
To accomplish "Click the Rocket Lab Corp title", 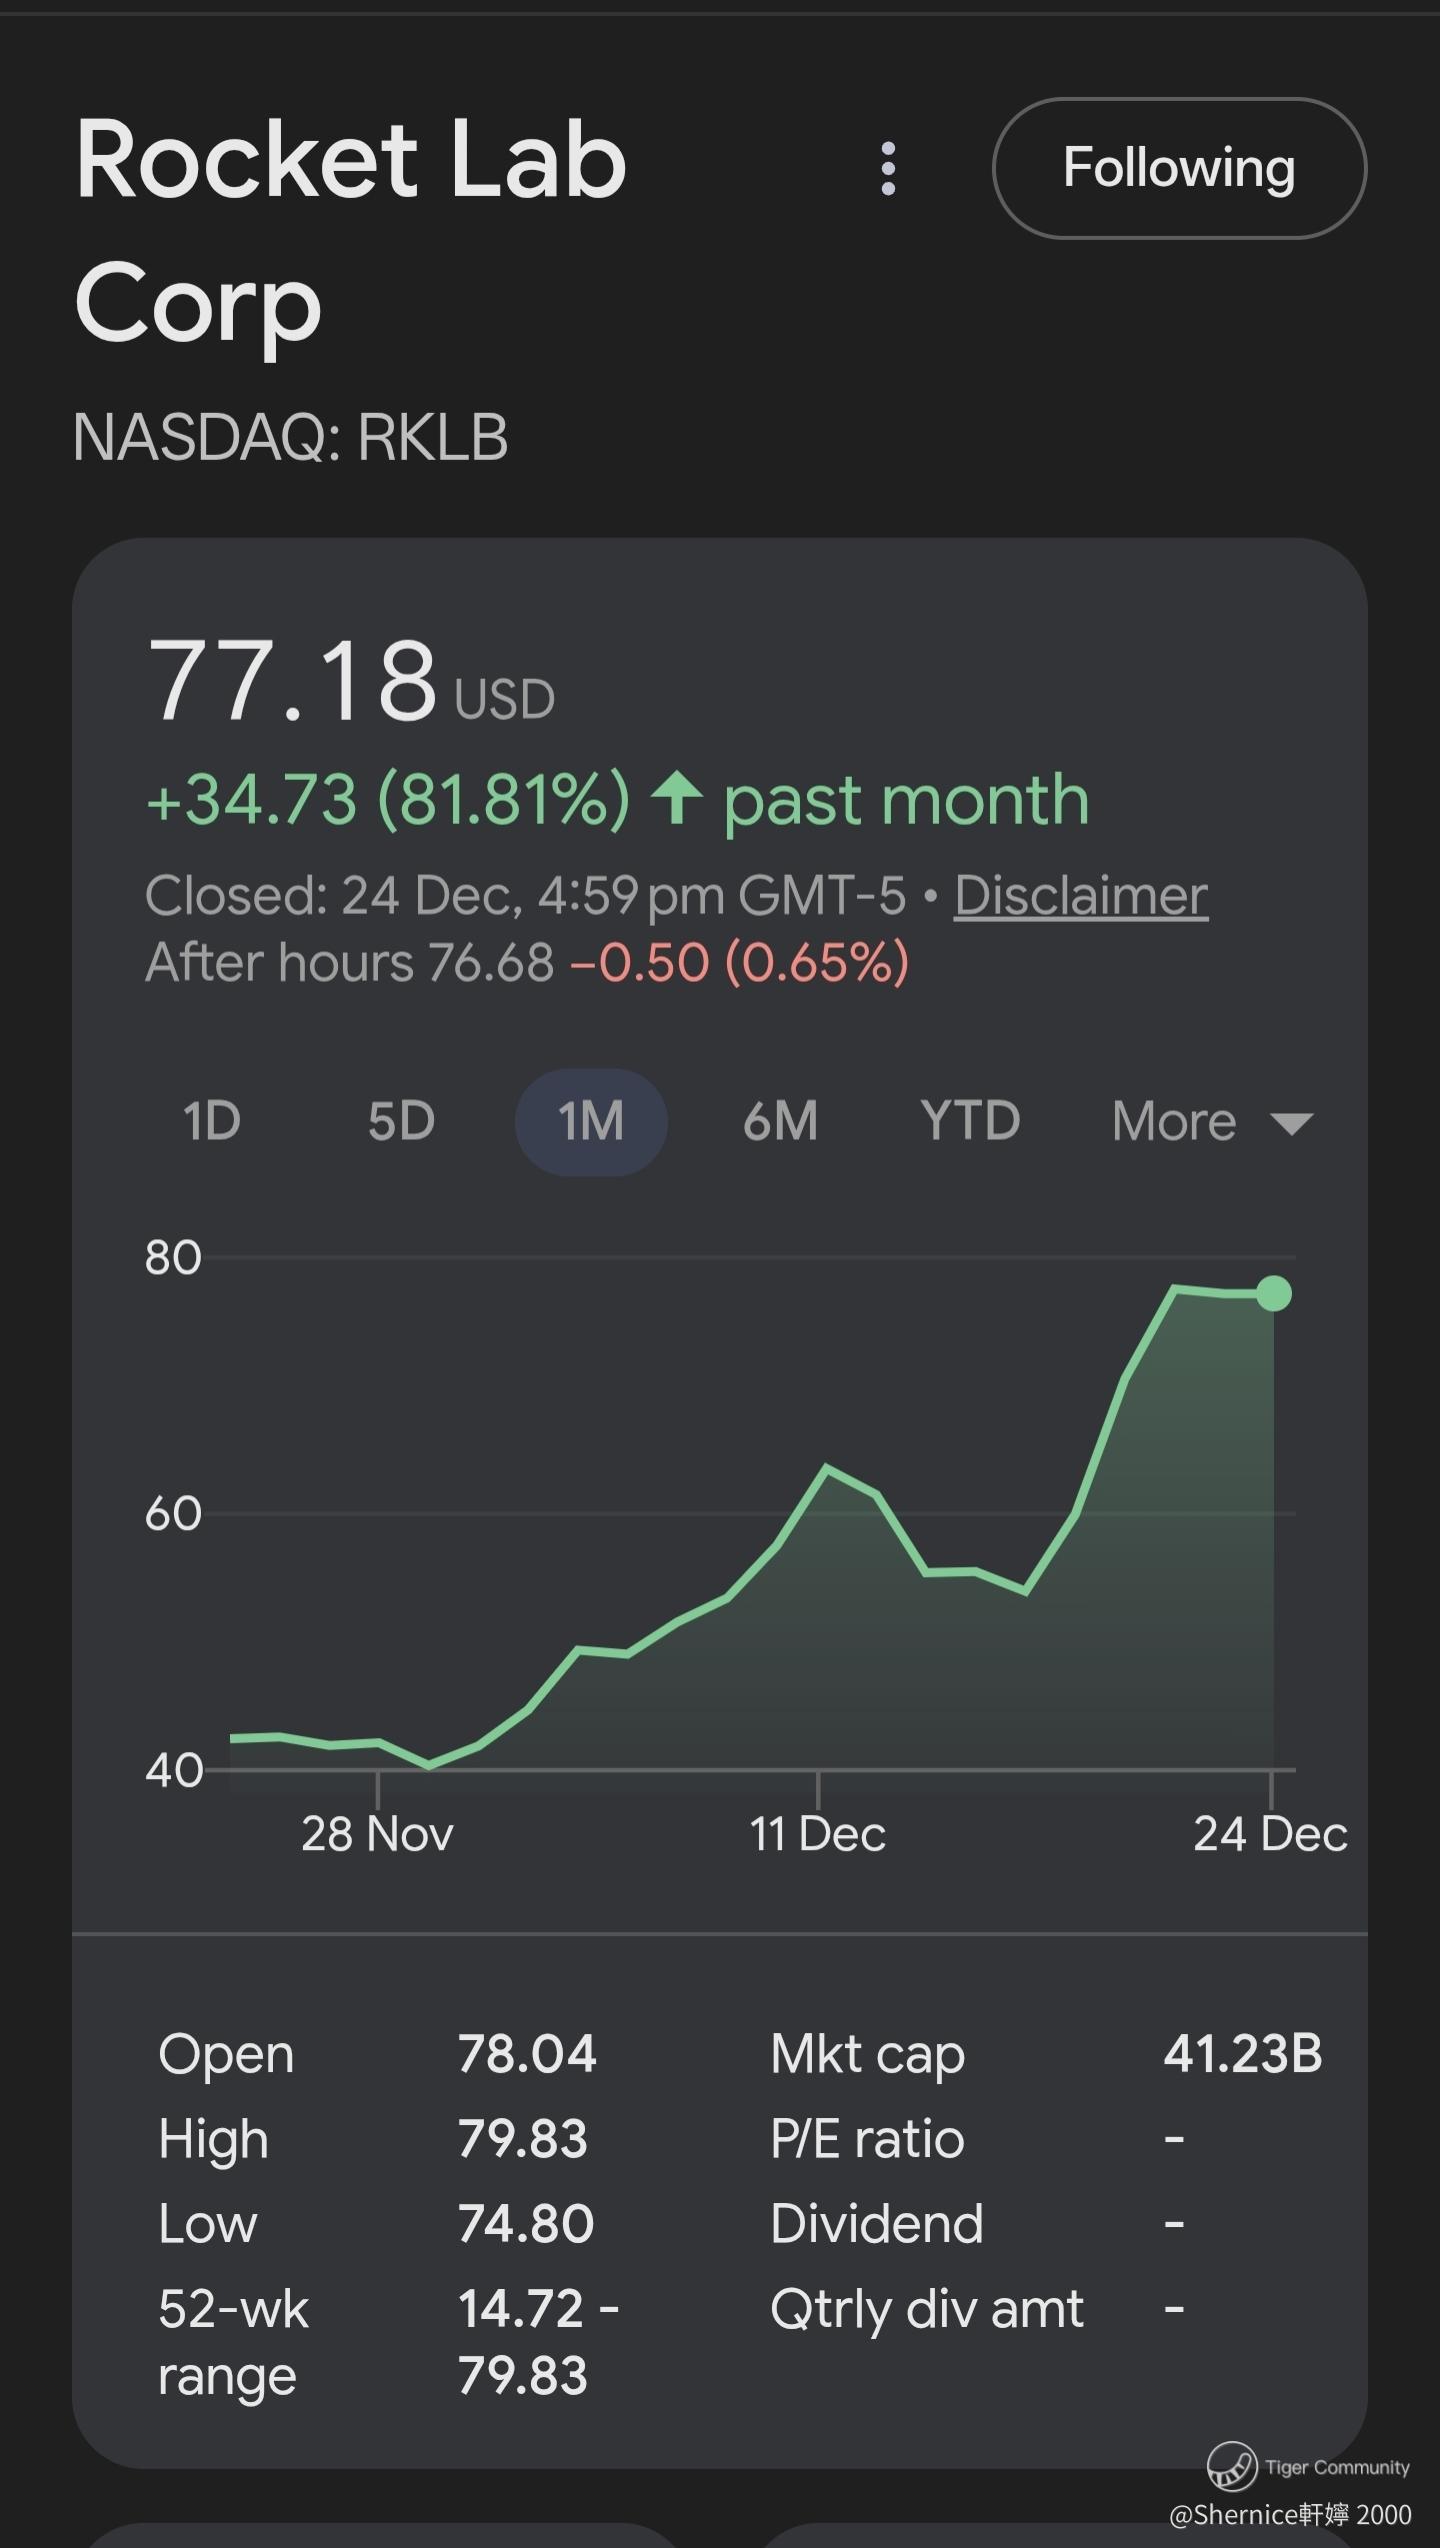I will pyautogui.click(x=350, y=230).
